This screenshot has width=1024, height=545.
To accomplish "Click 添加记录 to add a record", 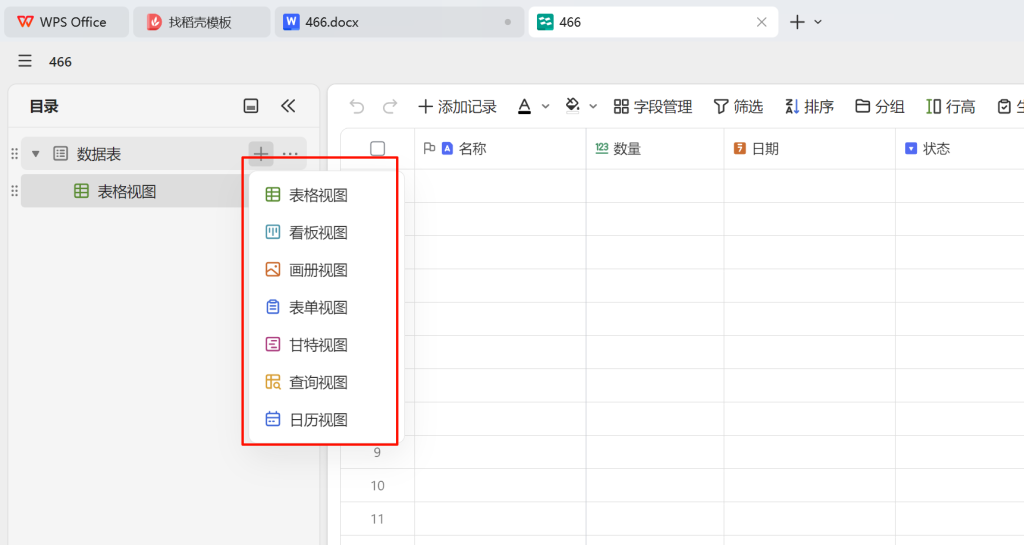I will [x=457, y=106].
